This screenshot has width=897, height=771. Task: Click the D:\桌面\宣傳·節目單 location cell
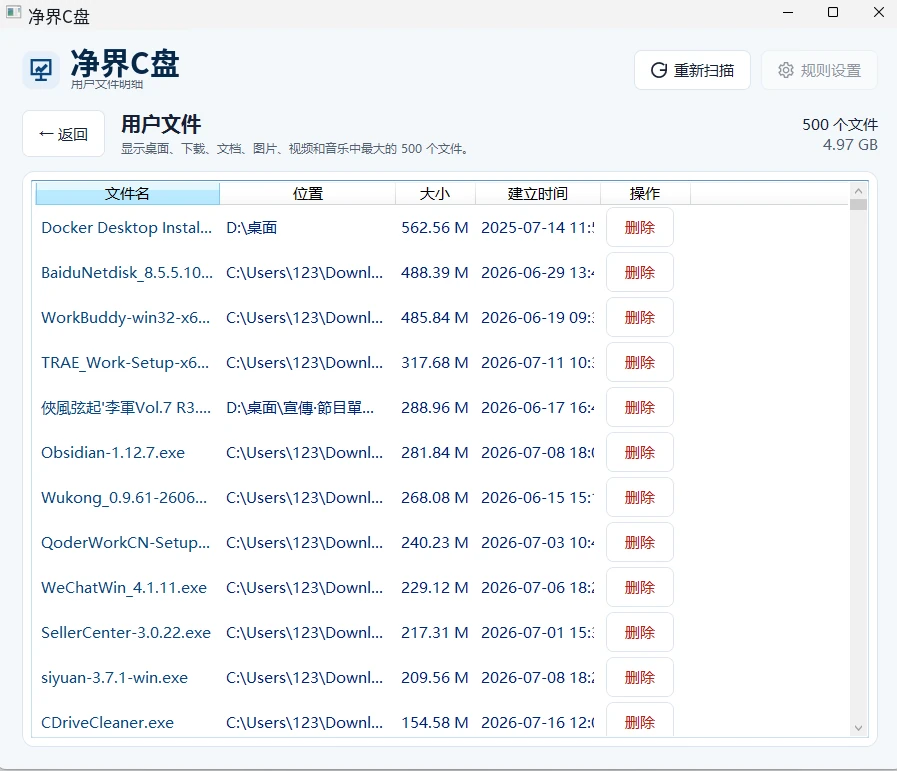(x=300, y=407)
